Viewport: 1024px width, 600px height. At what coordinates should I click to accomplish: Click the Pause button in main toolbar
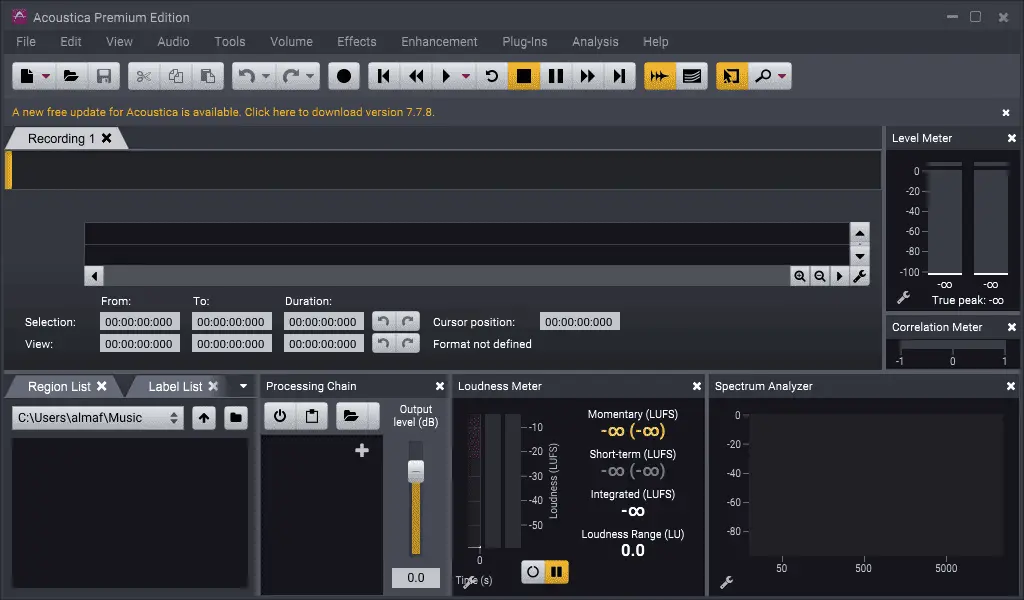[556, 76]
